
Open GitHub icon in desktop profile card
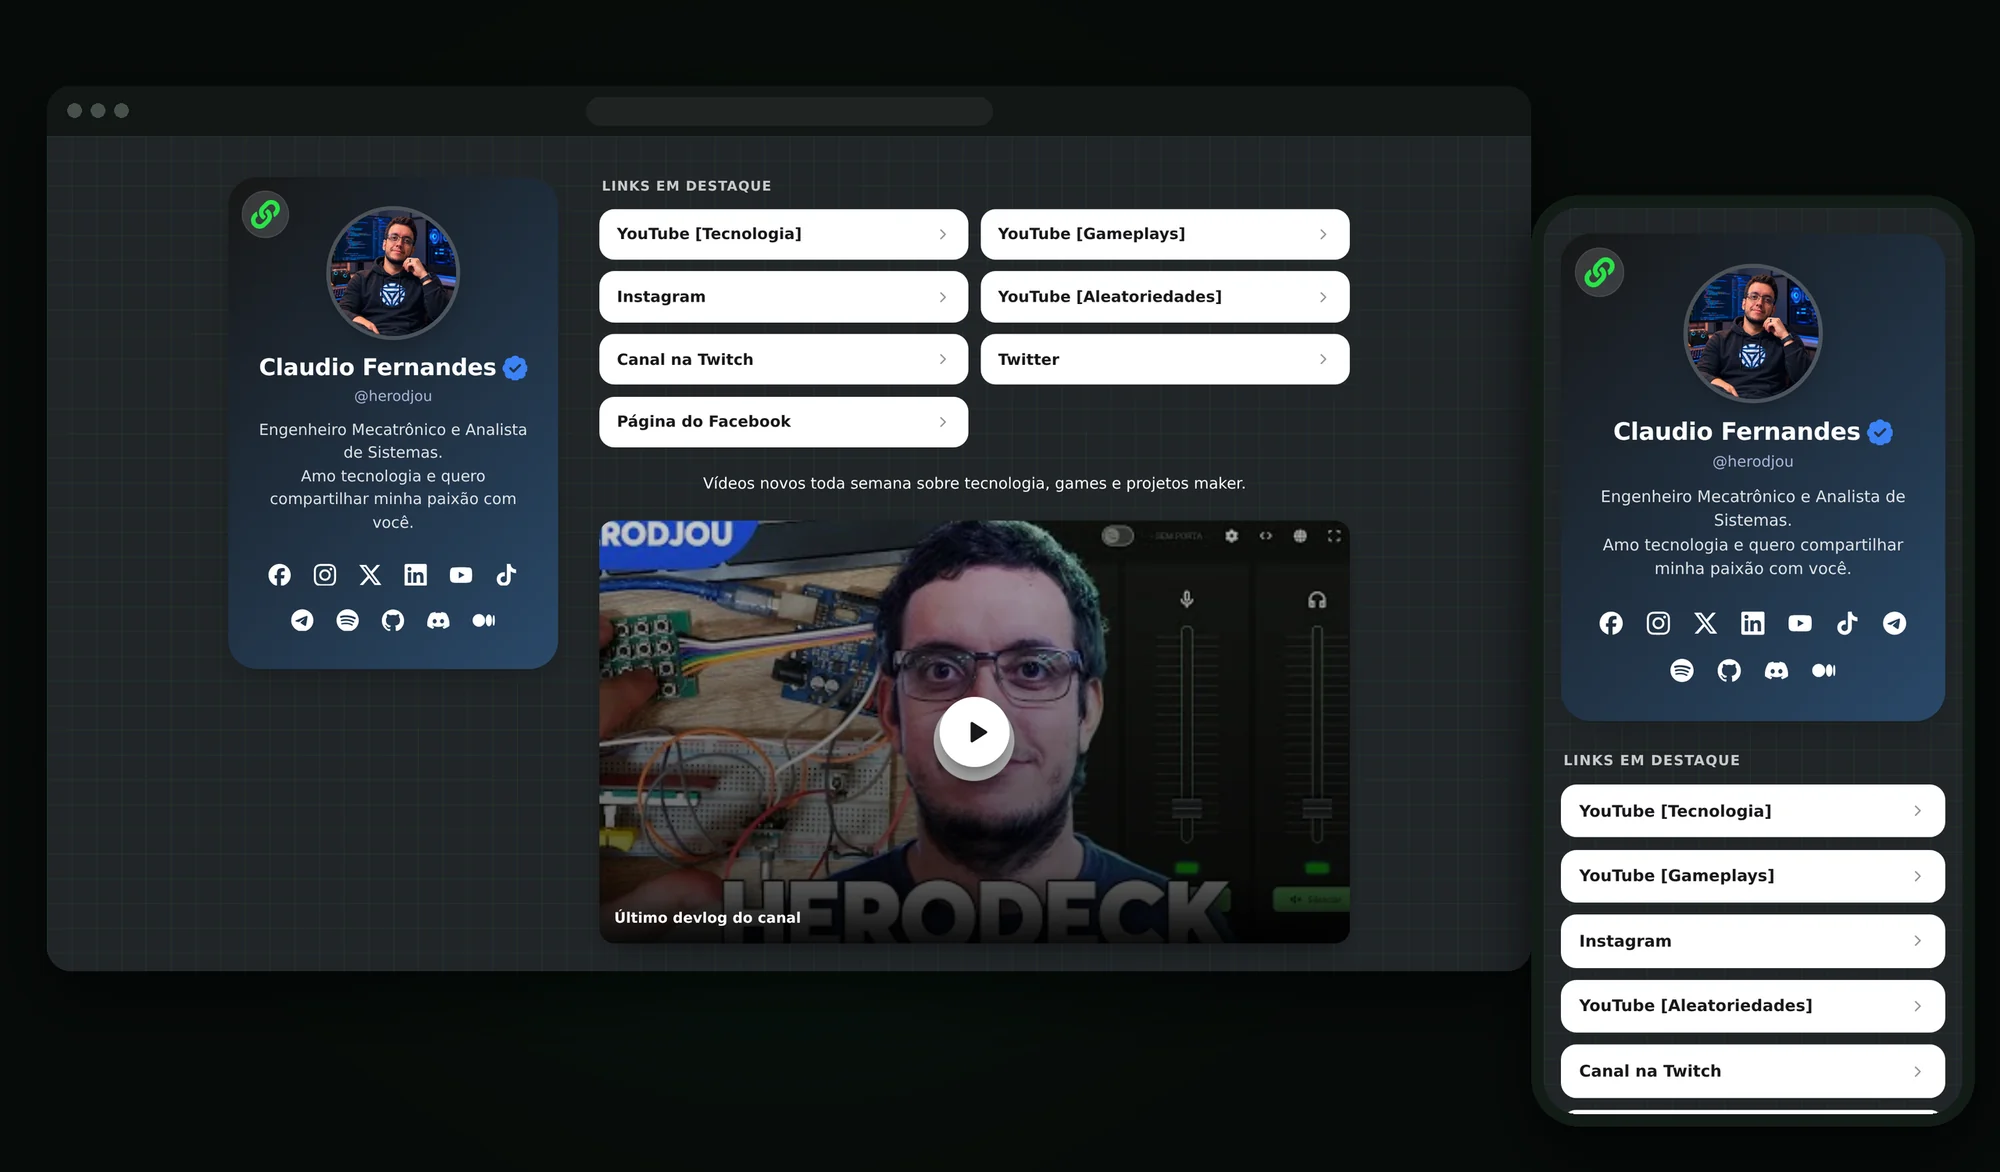(393, 621)
